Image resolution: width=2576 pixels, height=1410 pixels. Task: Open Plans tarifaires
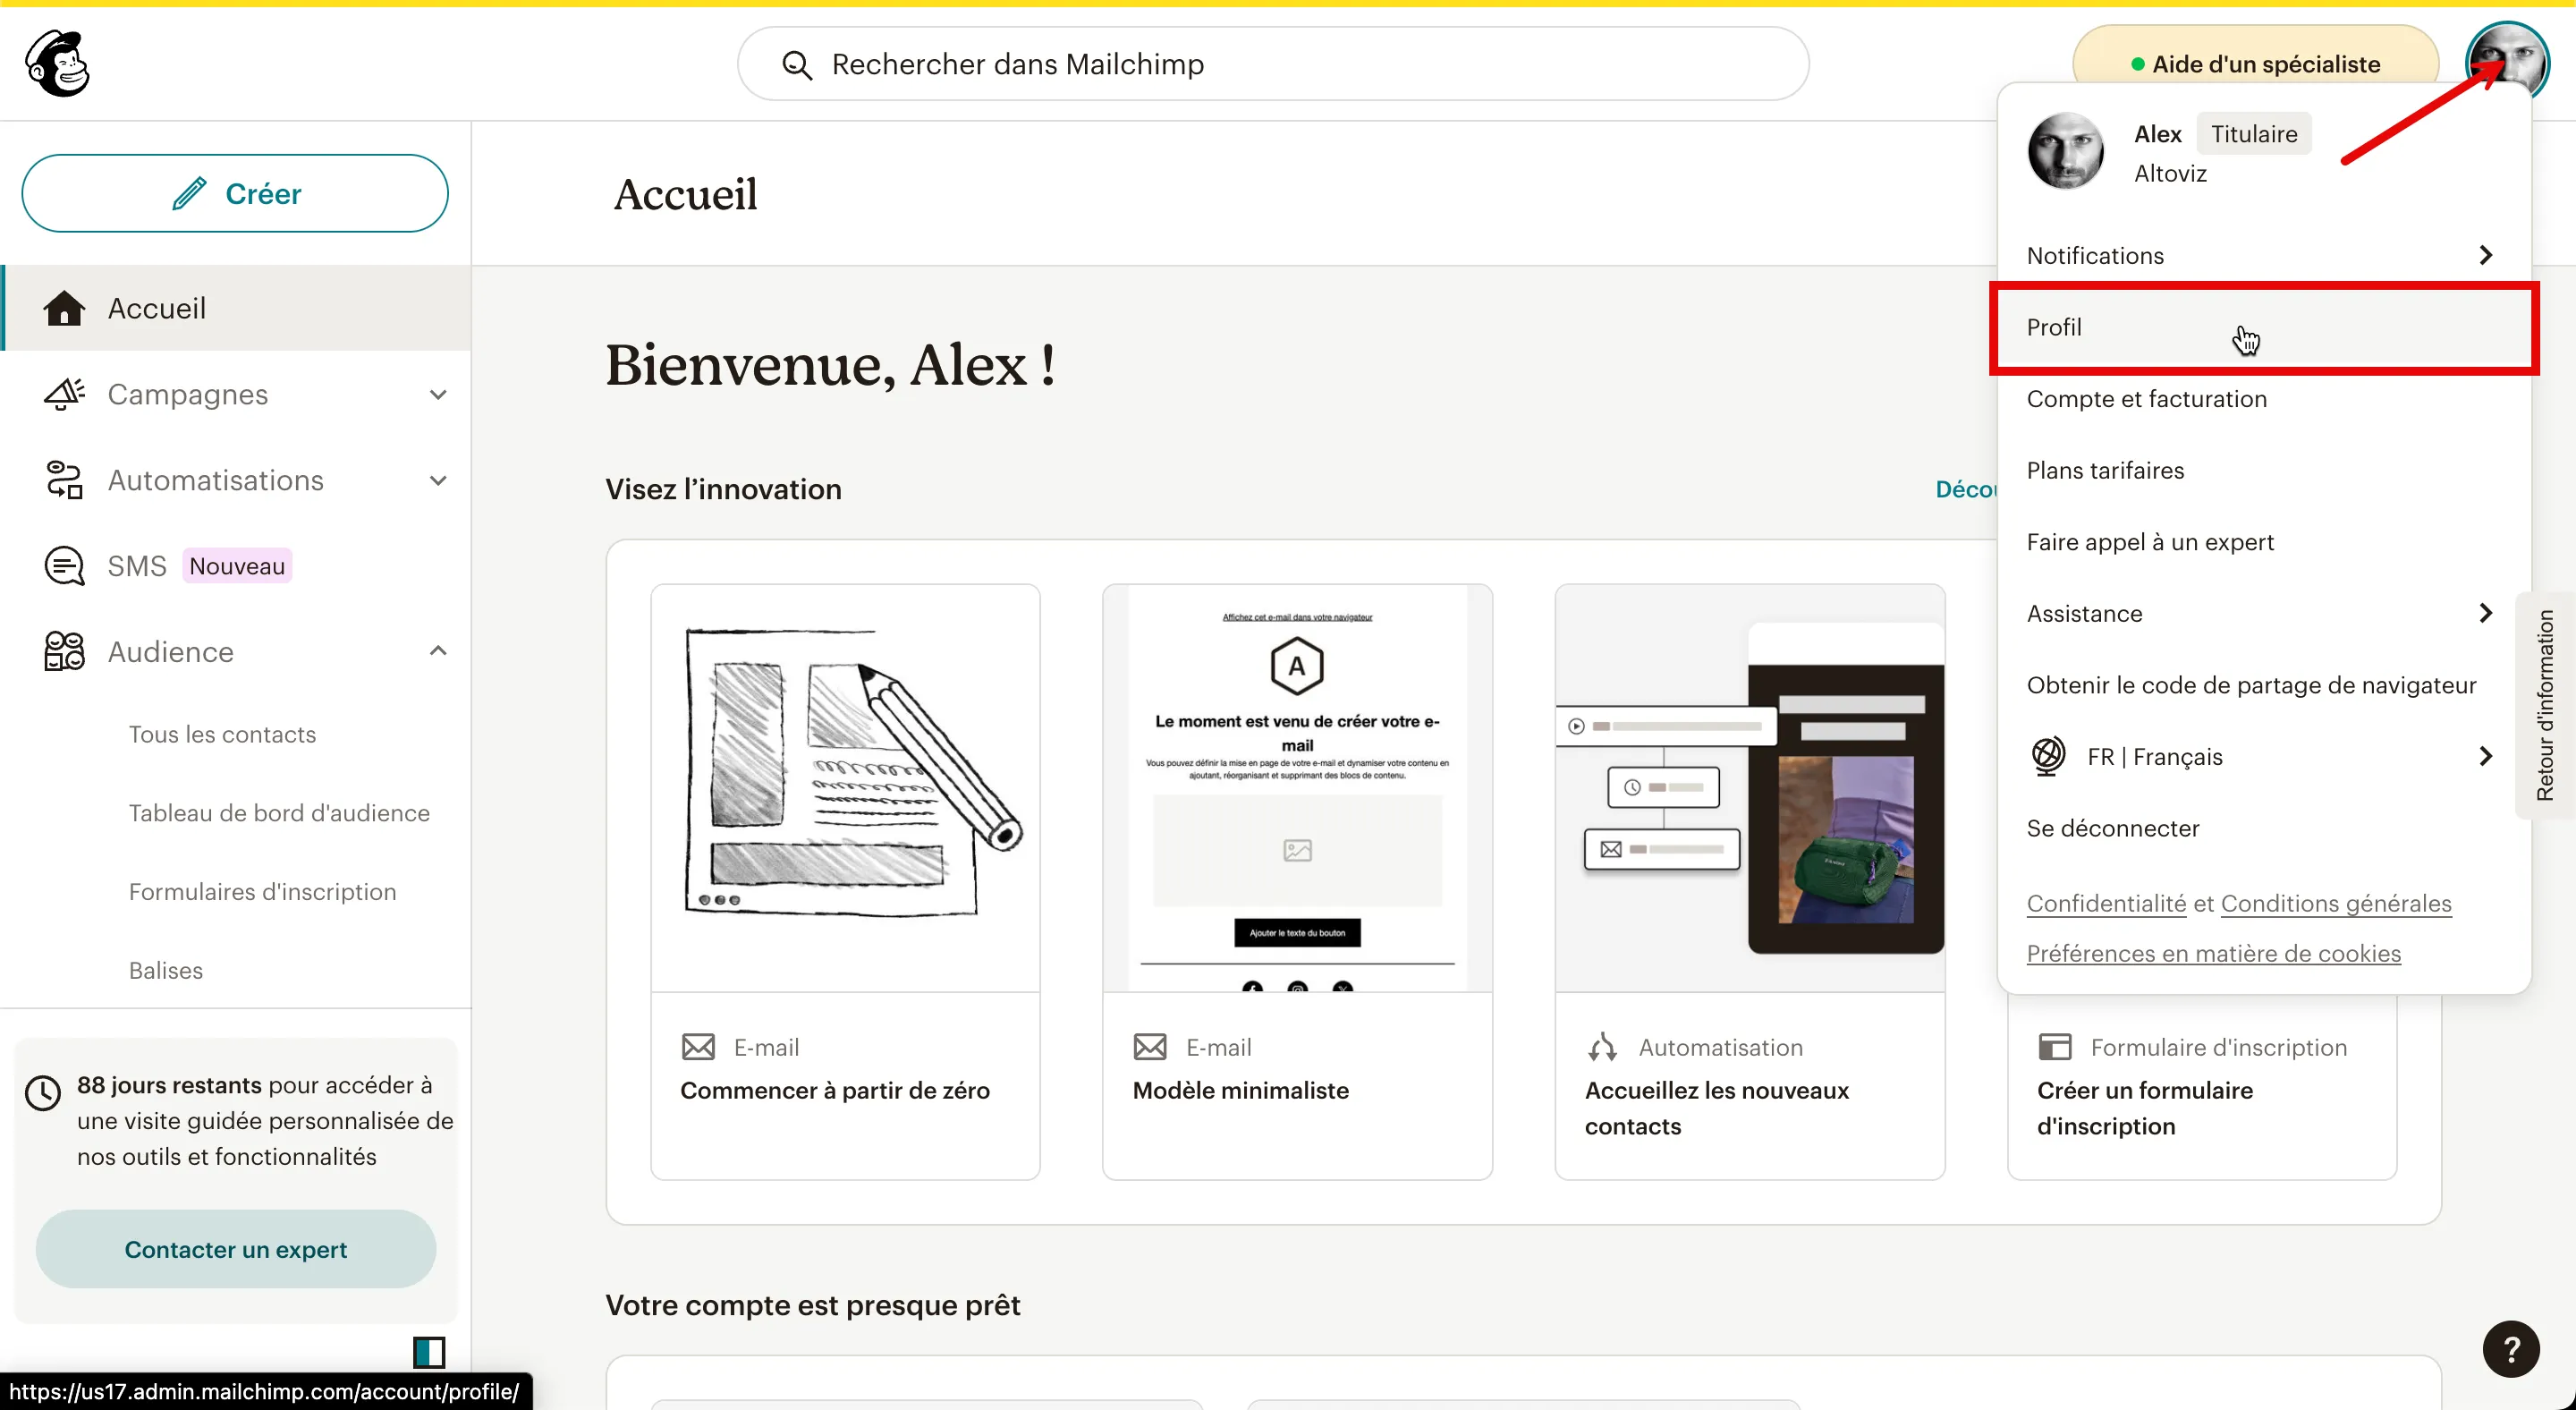tap(2264, 470)
